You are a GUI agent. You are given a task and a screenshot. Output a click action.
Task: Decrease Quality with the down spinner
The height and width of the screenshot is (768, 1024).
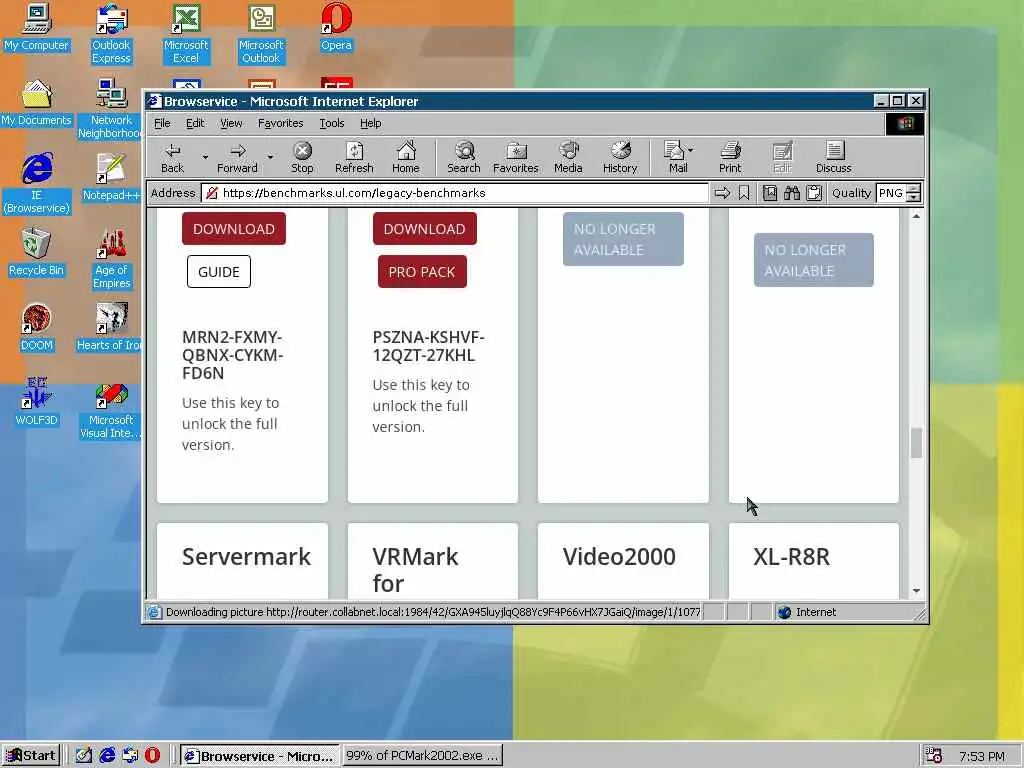click(914, 197)
